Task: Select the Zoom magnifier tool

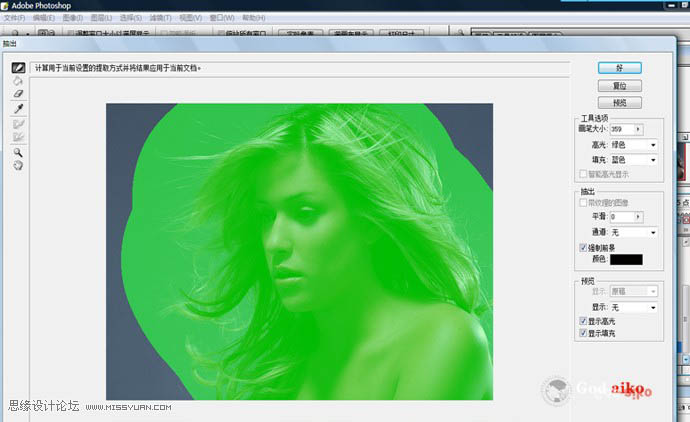Action: click(18, 152)
